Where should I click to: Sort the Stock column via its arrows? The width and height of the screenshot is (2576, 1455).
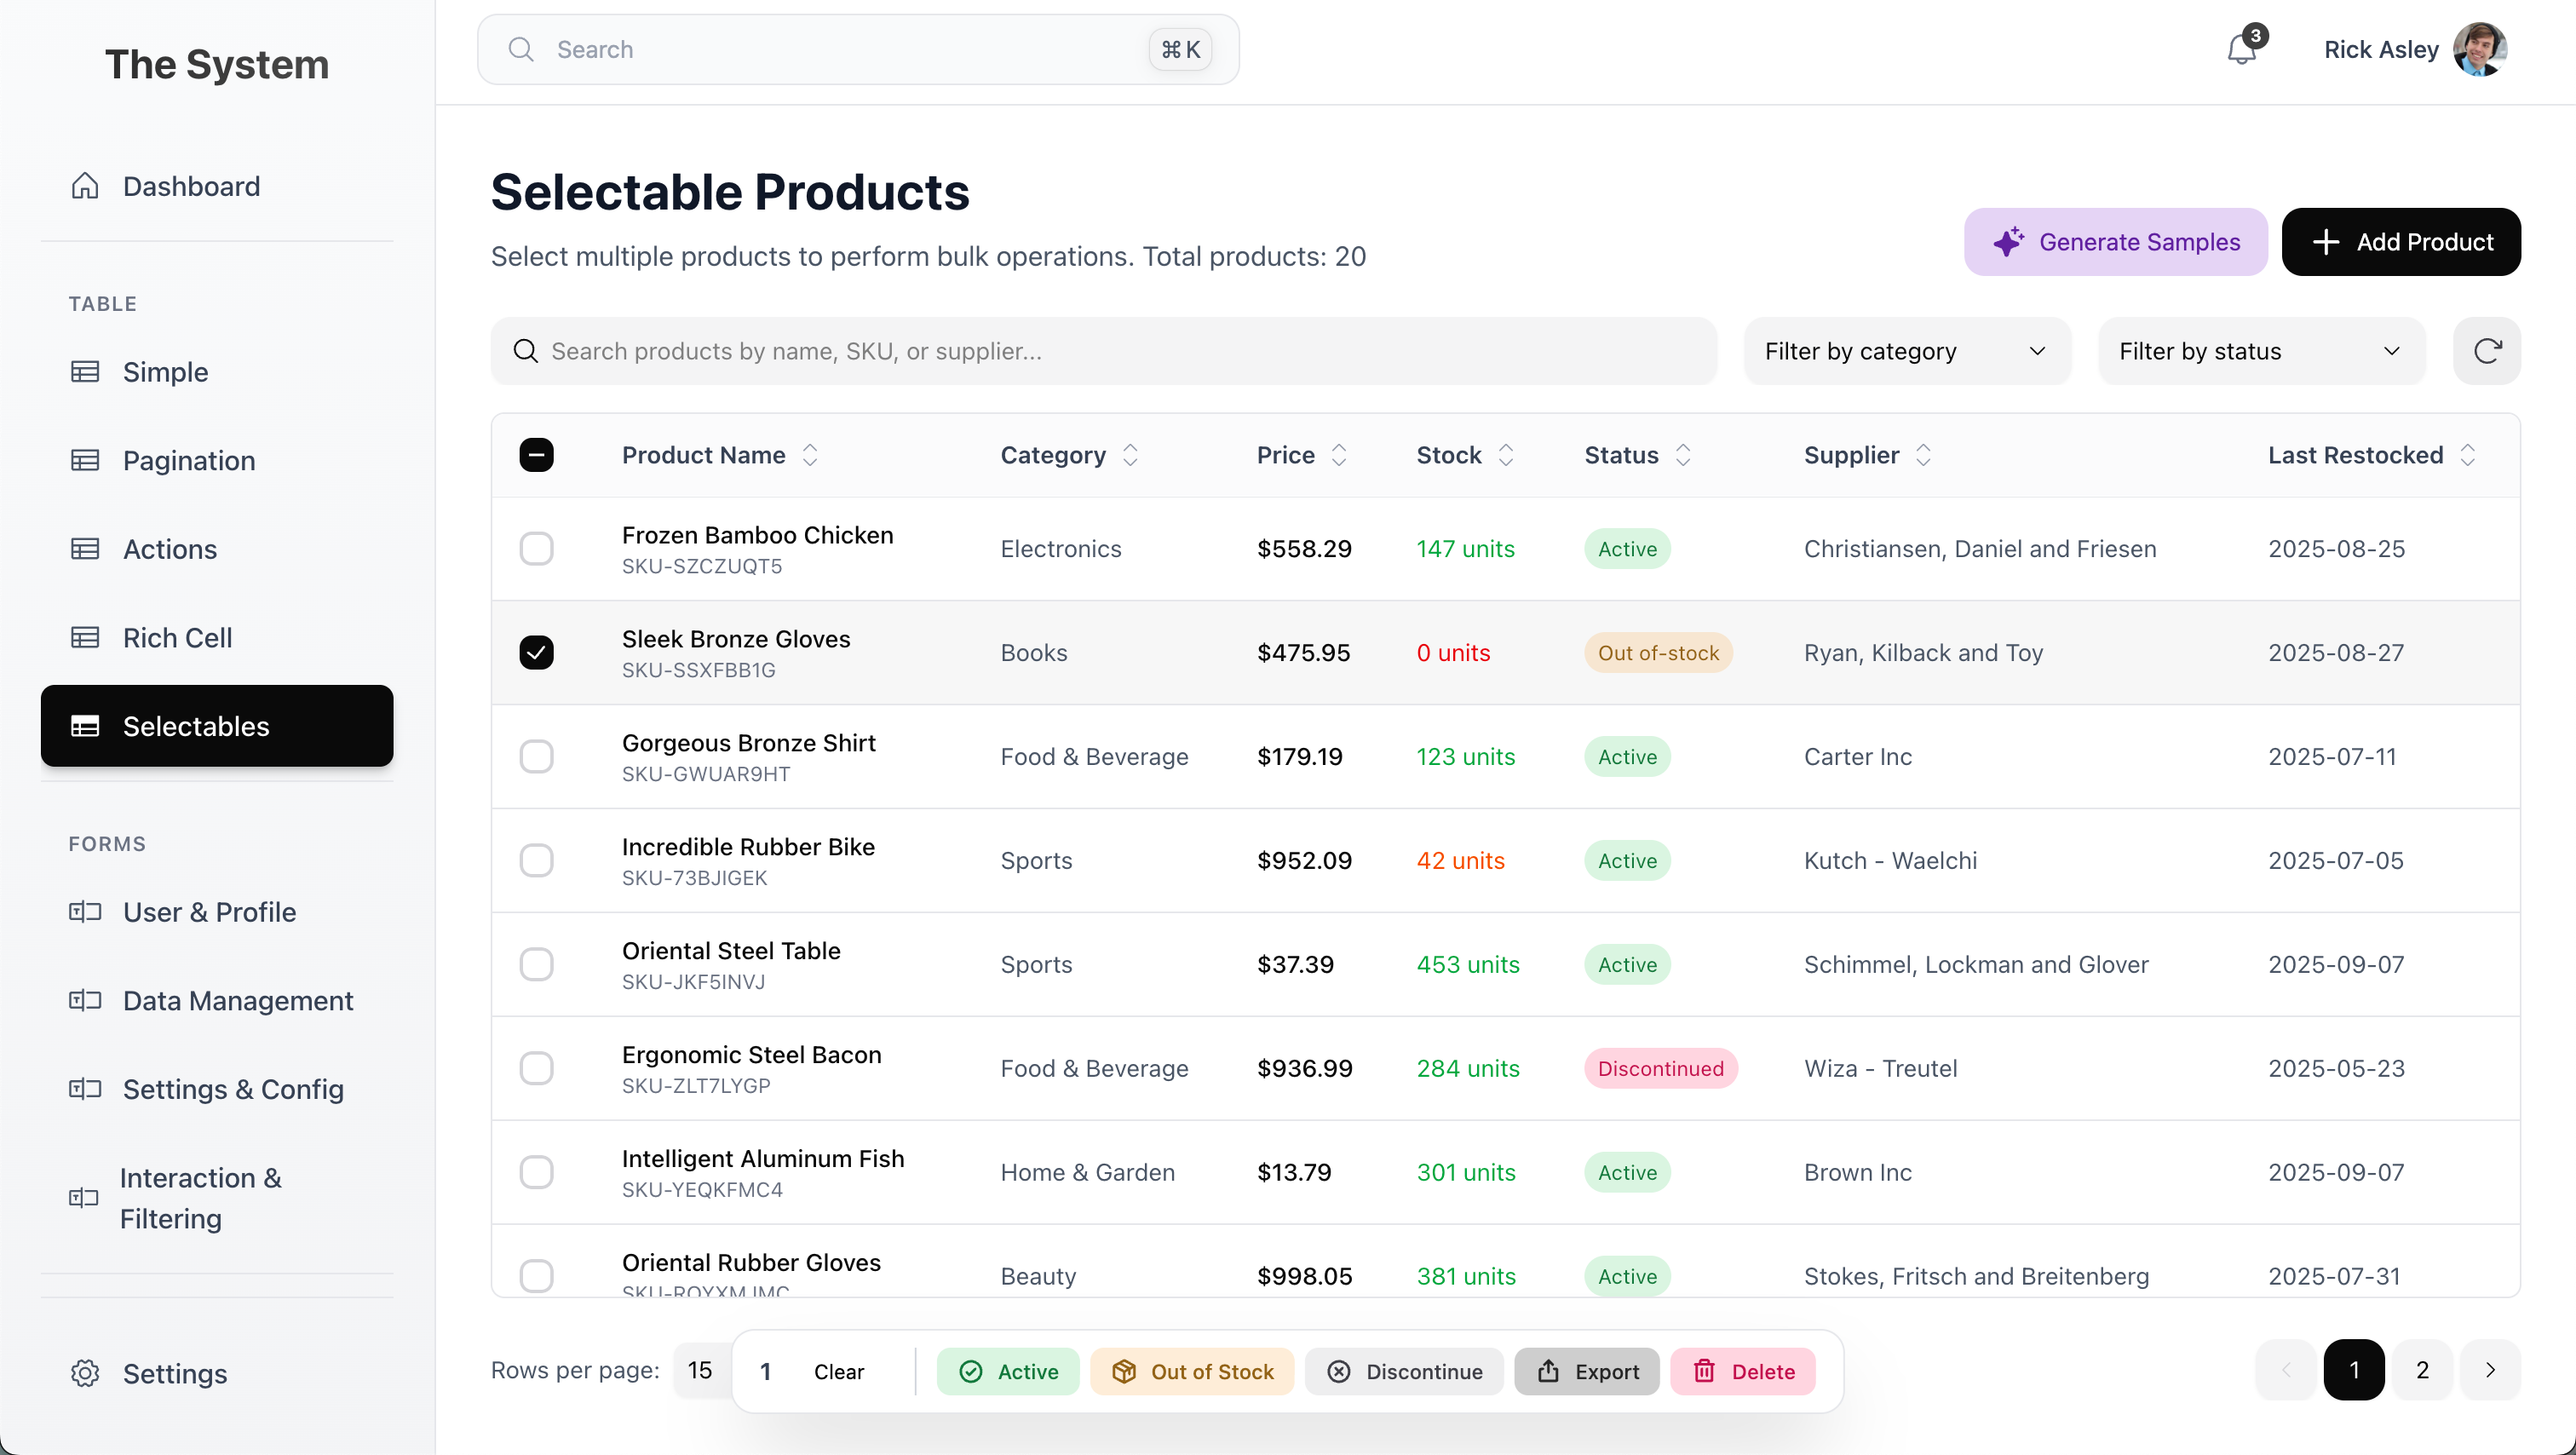pos(1506,455)
